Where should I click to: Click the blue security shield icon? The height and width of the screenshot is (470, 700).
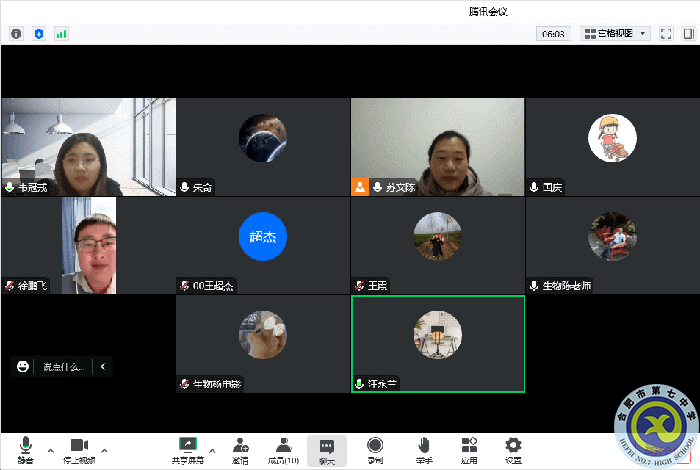point(39,33)
